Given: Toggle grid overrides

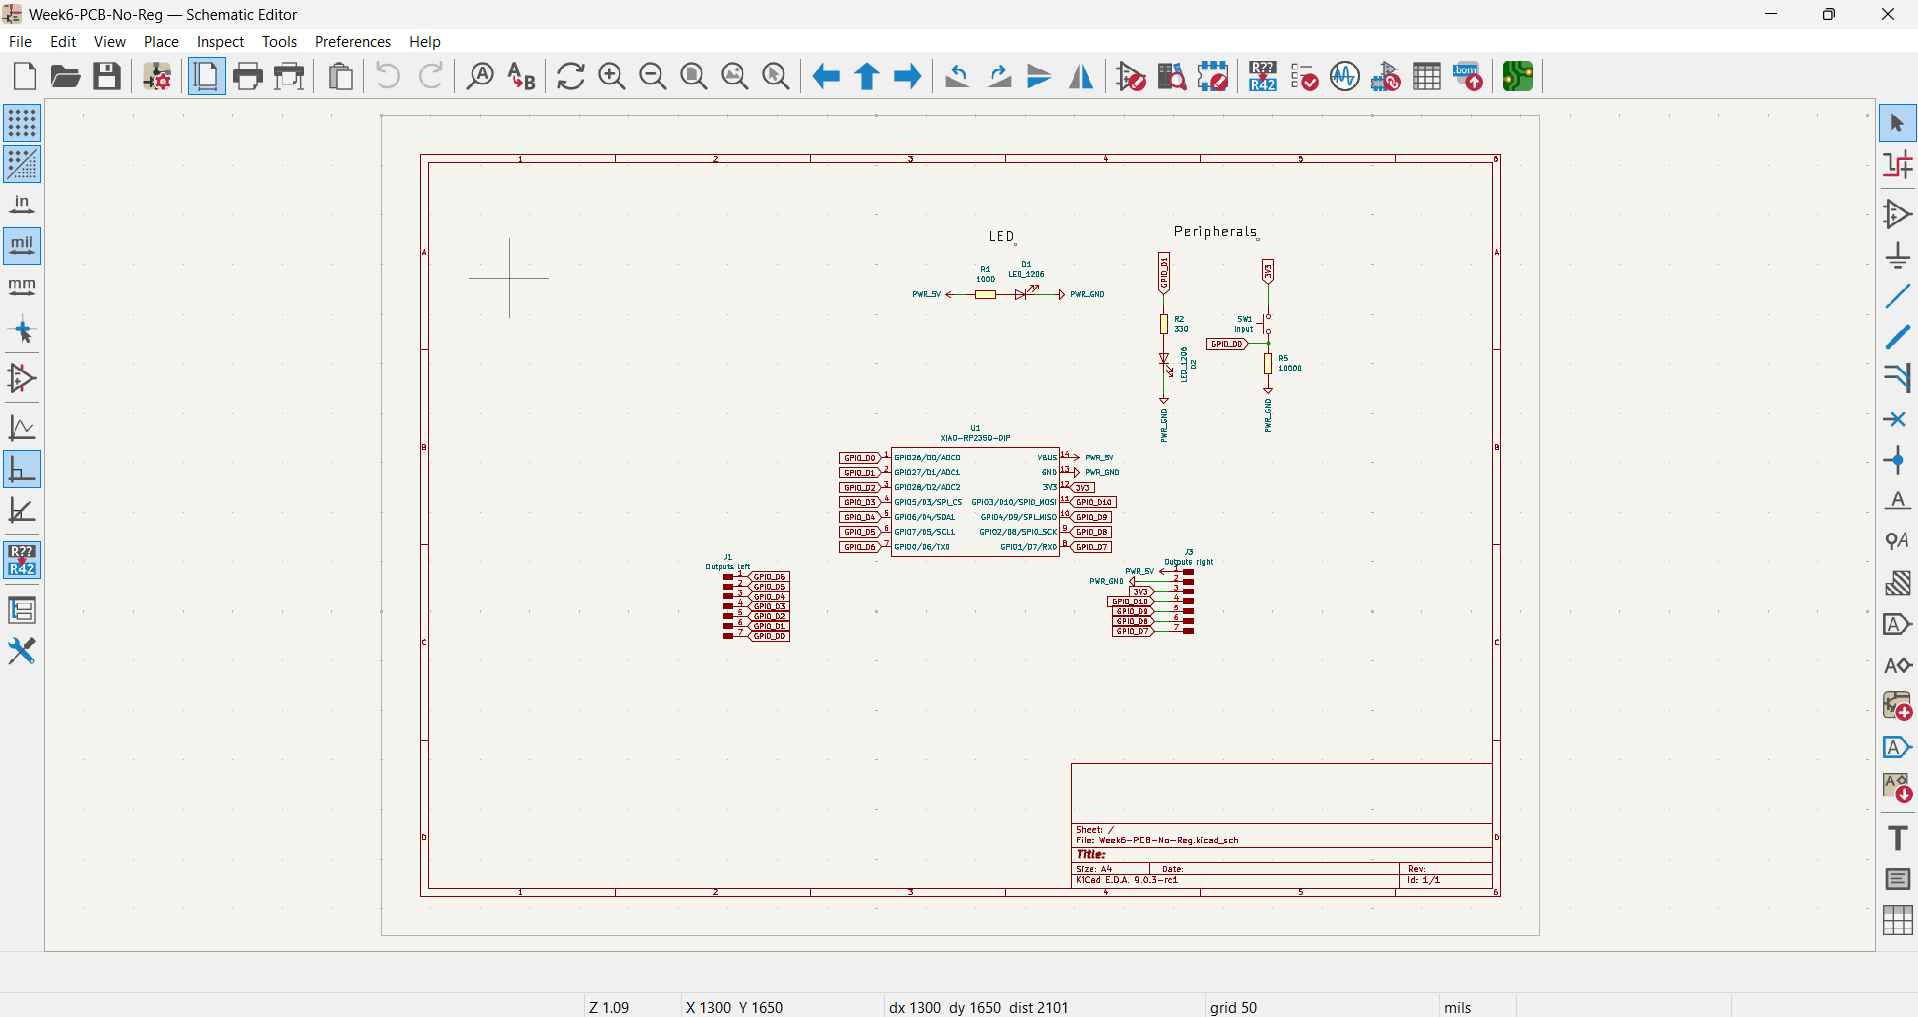Looking at the screenshot, I should [22, 164].
